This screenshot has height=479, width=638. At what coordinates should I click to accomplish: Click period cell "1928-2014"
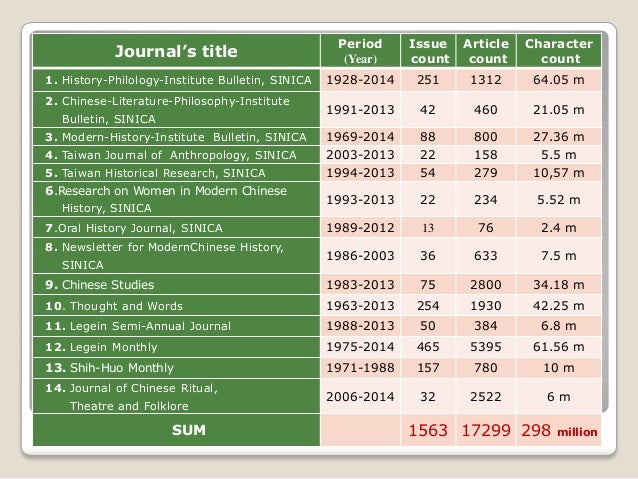360,80
